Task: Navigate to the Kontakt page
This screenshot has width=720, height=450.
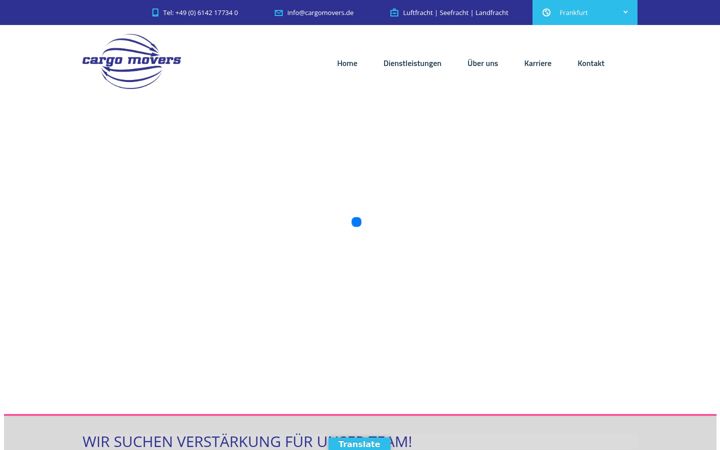Action: (x=591, y=63)
